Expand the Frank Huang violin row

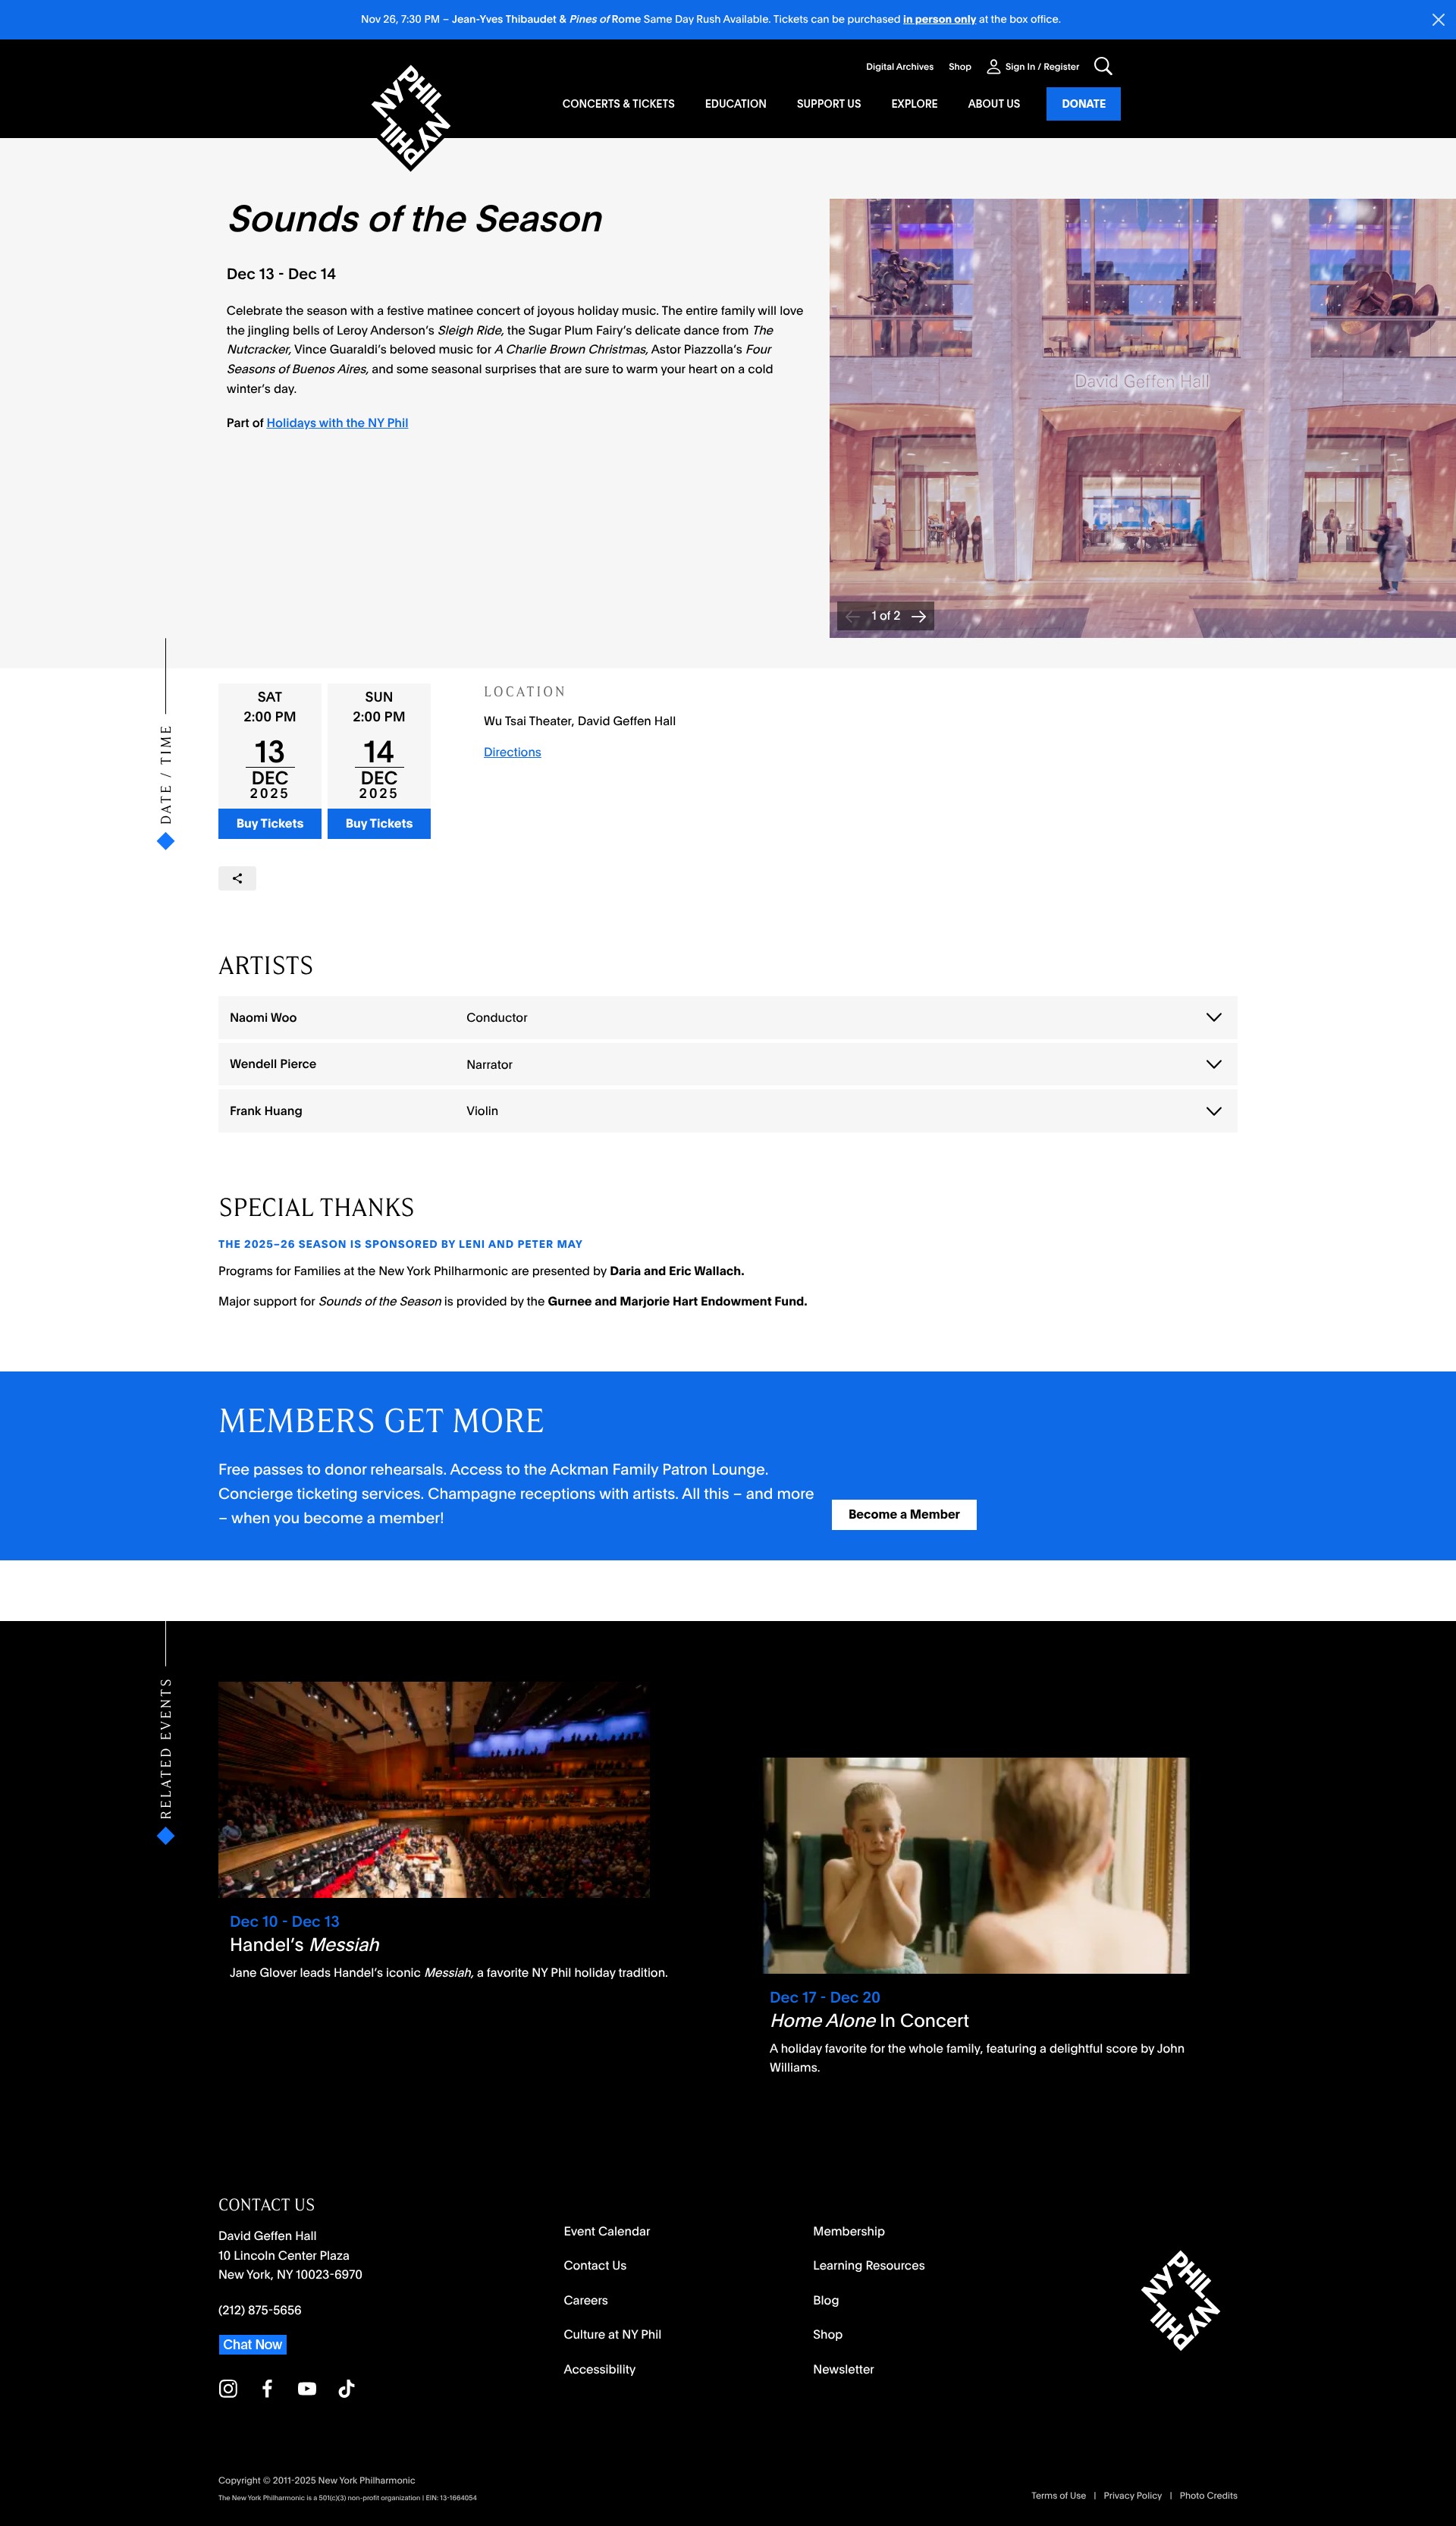coord(727,1111)
